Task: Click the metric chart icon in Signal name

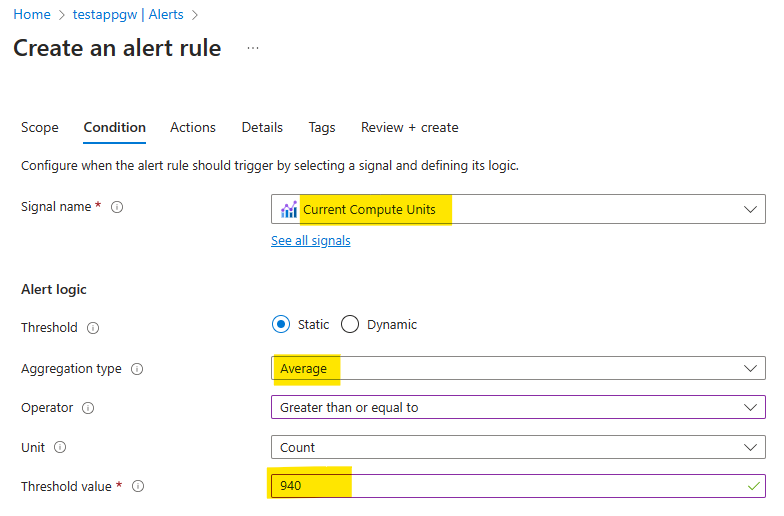Action: (289, 209)
